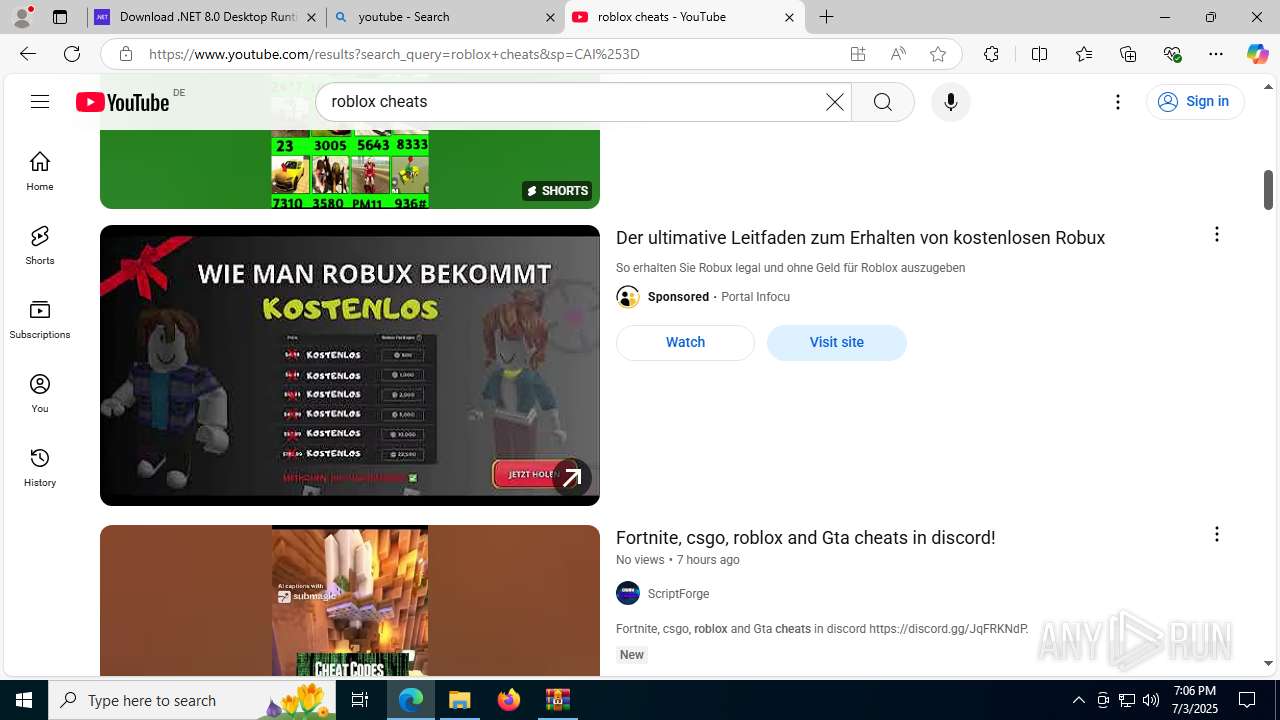This screenshot has width=1280, height=720.
Task: Open Firefox from the taskbar
Action: (x=509, y=700)
